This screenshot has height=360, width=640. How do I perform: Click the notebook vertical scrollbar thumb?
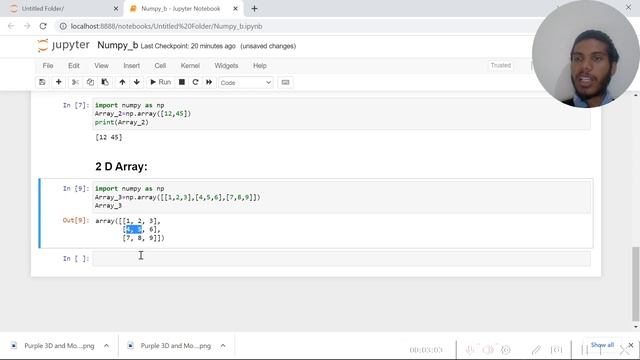click(636, 284)
